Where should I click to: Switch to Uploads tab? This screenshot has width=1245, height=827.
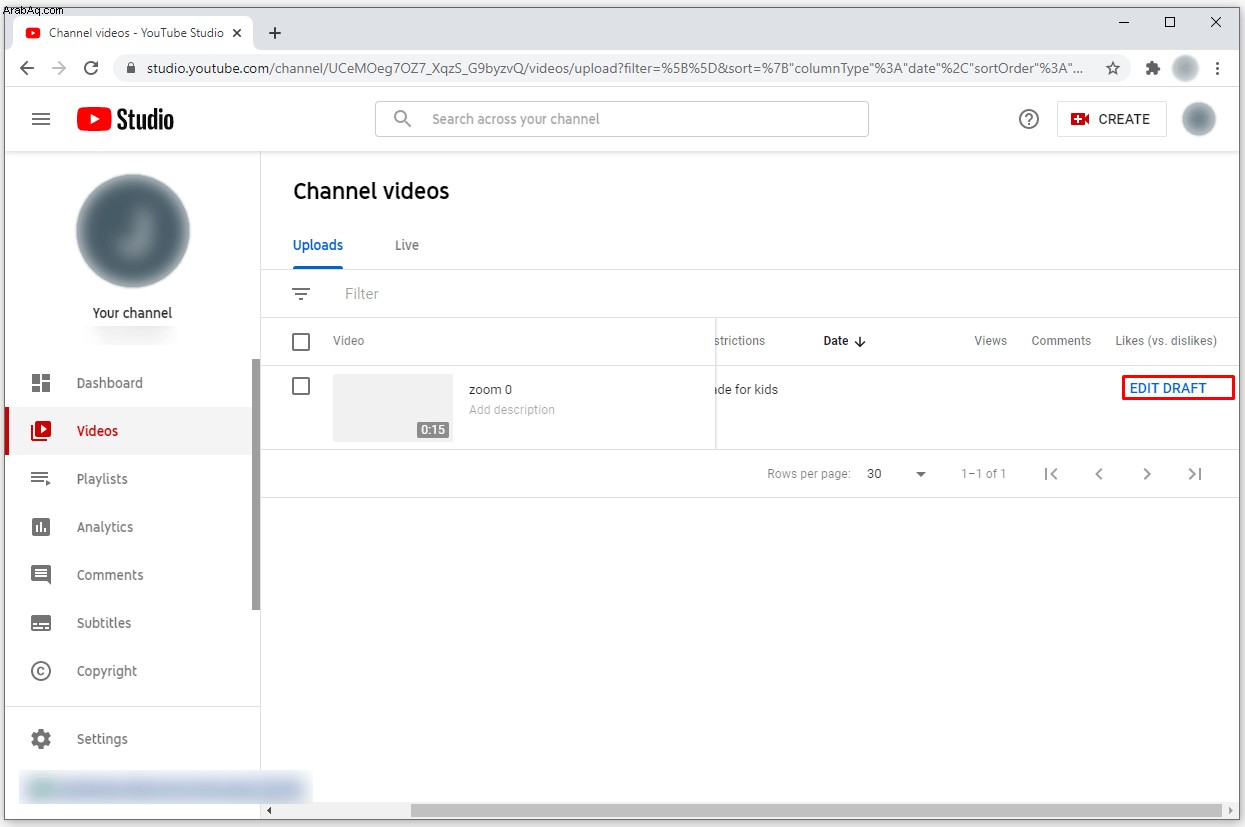click(318, 245)
